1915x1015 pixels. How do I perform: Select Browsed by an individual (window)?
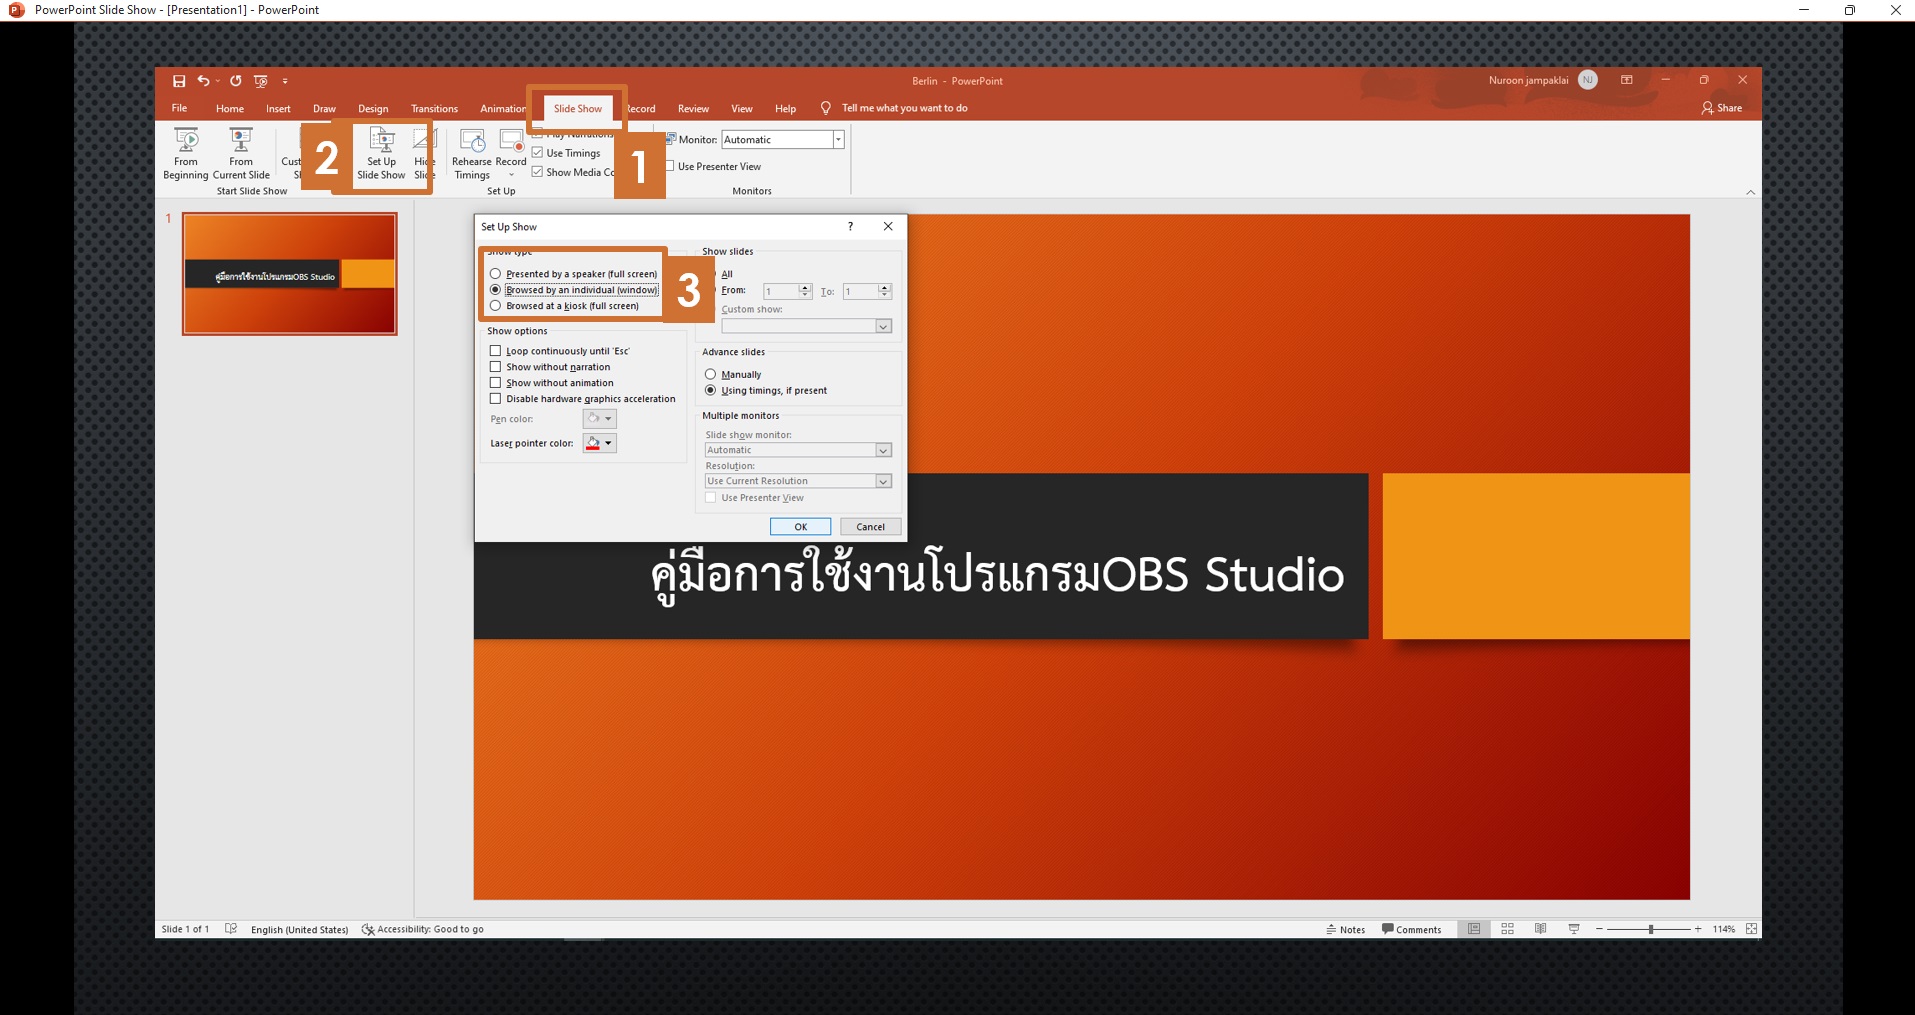[x=495, y=290]
